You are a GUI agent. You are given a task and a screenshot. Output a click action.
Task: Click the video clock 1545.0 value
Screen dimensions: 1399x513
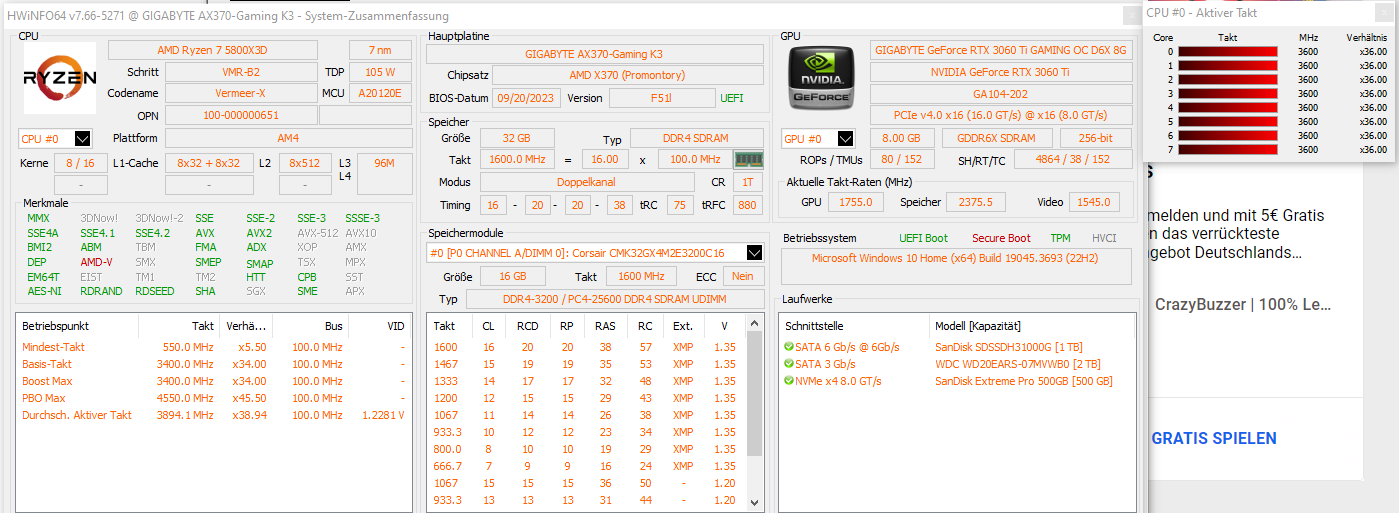1094,202
